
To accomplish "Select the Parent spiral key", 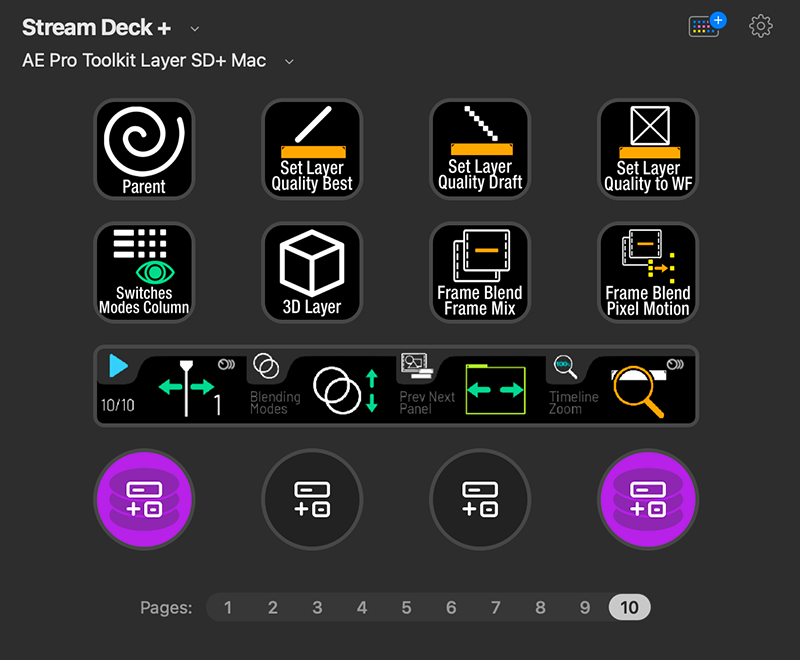I will tap(144, 149).
